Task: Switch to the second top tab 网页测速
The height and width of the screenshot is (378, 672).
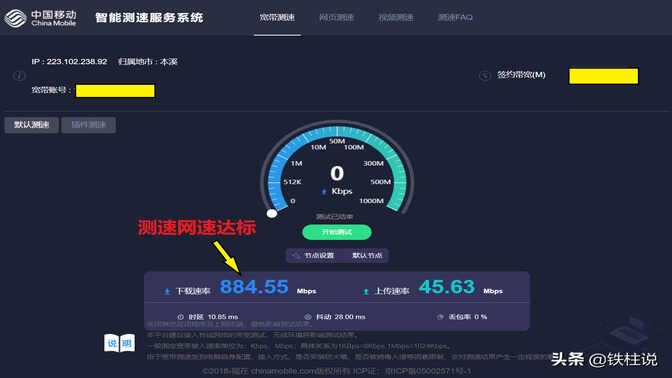Action: (336, 18)
